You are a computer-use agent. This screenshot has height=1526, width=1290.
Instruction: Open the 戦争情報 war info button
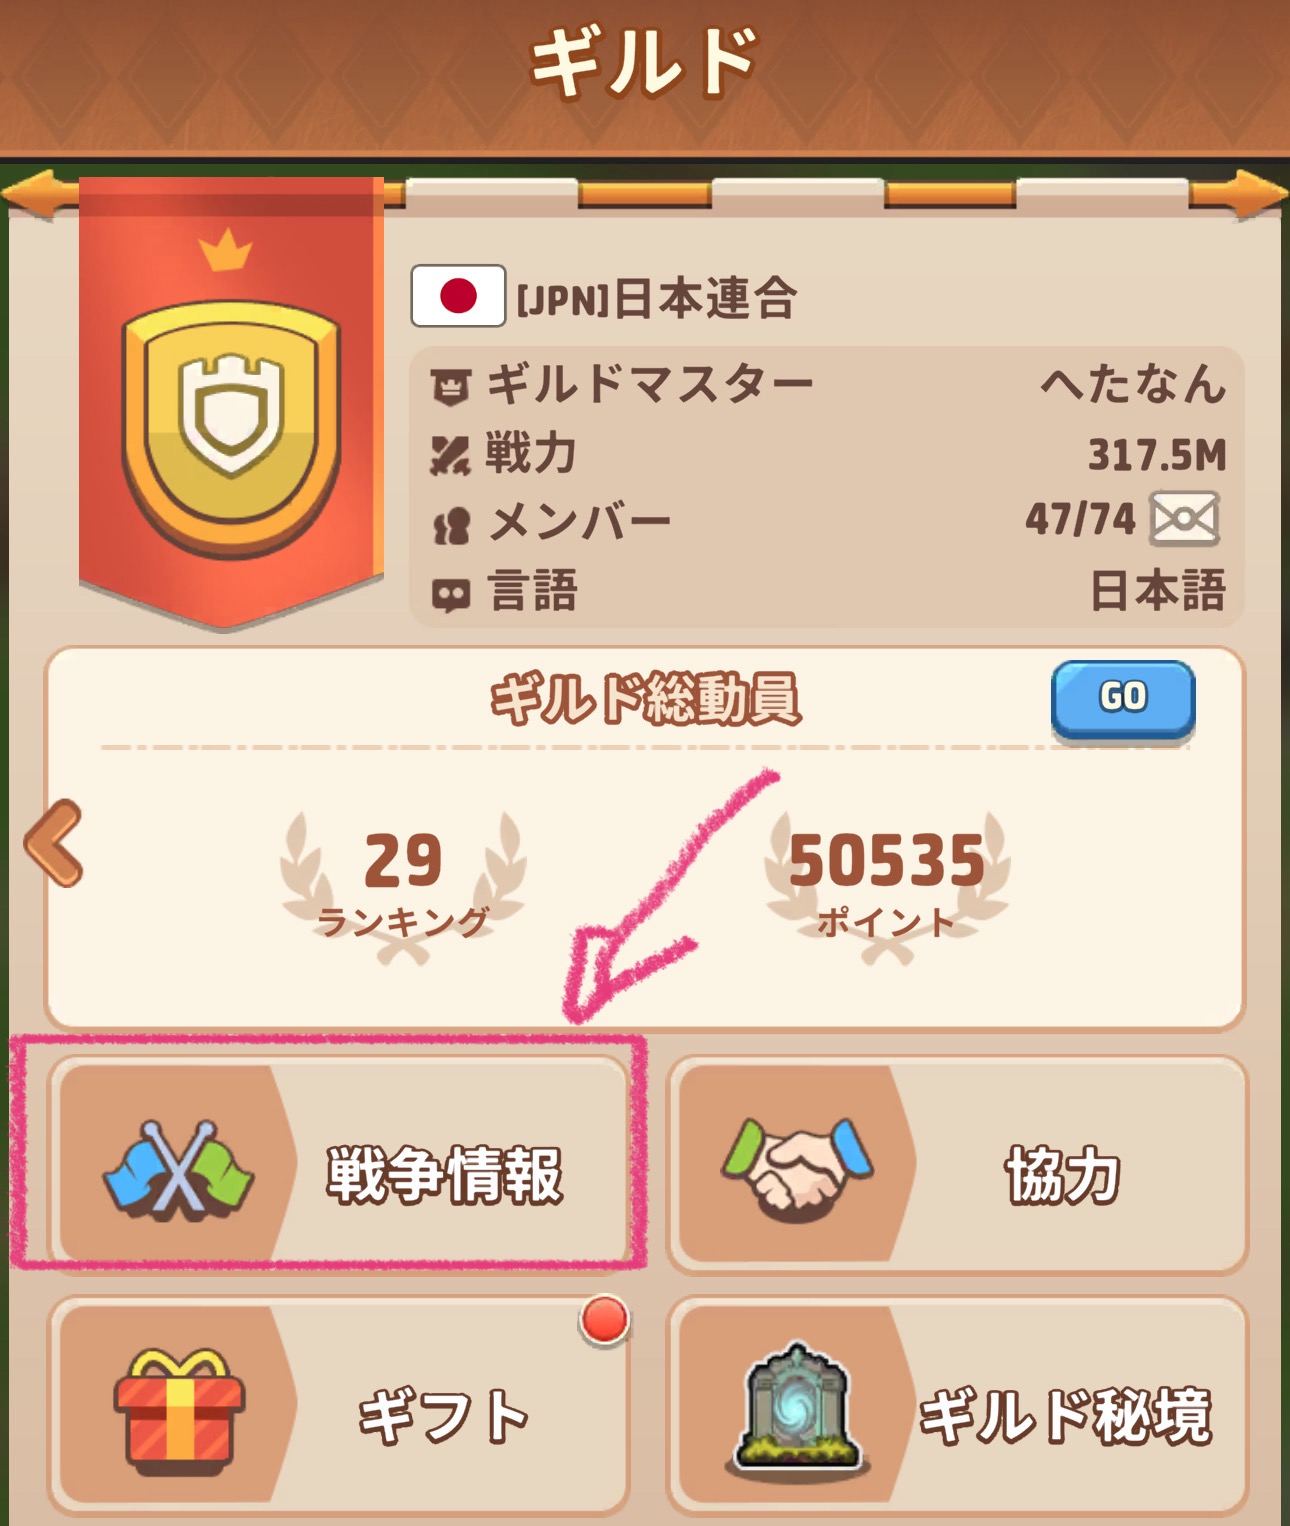[x=339, y=1163]
